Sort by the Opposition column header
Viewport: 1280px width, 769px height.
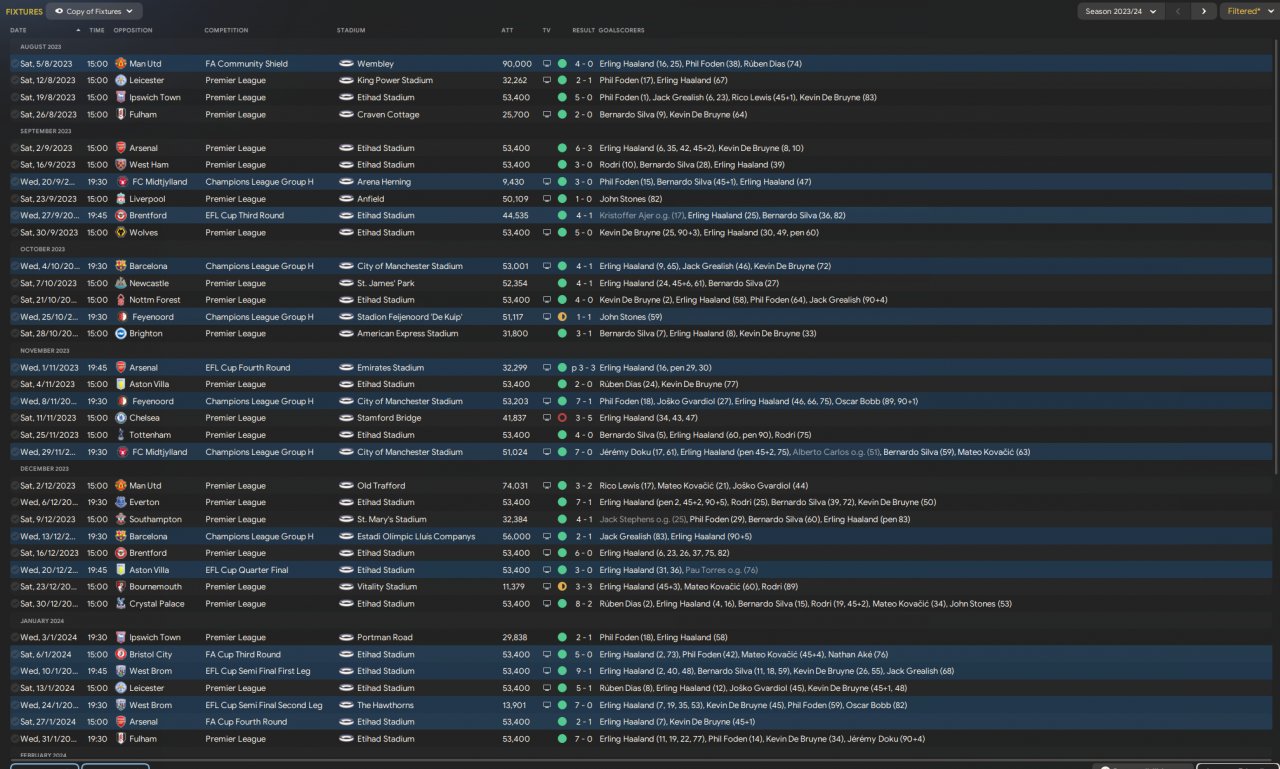pos(133,30)
